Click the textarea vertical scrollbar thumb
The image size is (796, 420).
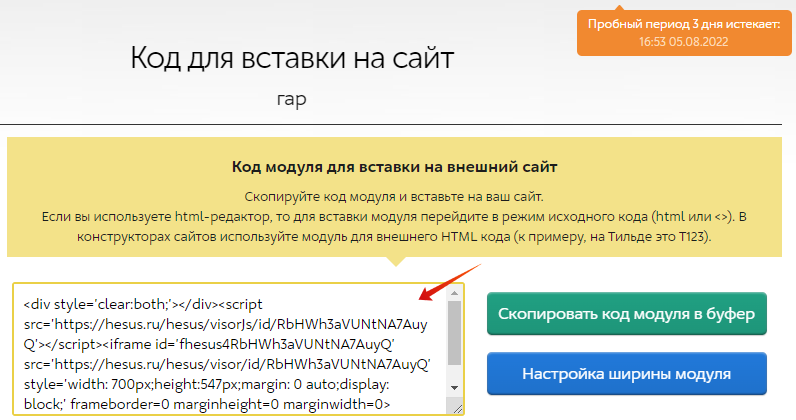point(454,333)
